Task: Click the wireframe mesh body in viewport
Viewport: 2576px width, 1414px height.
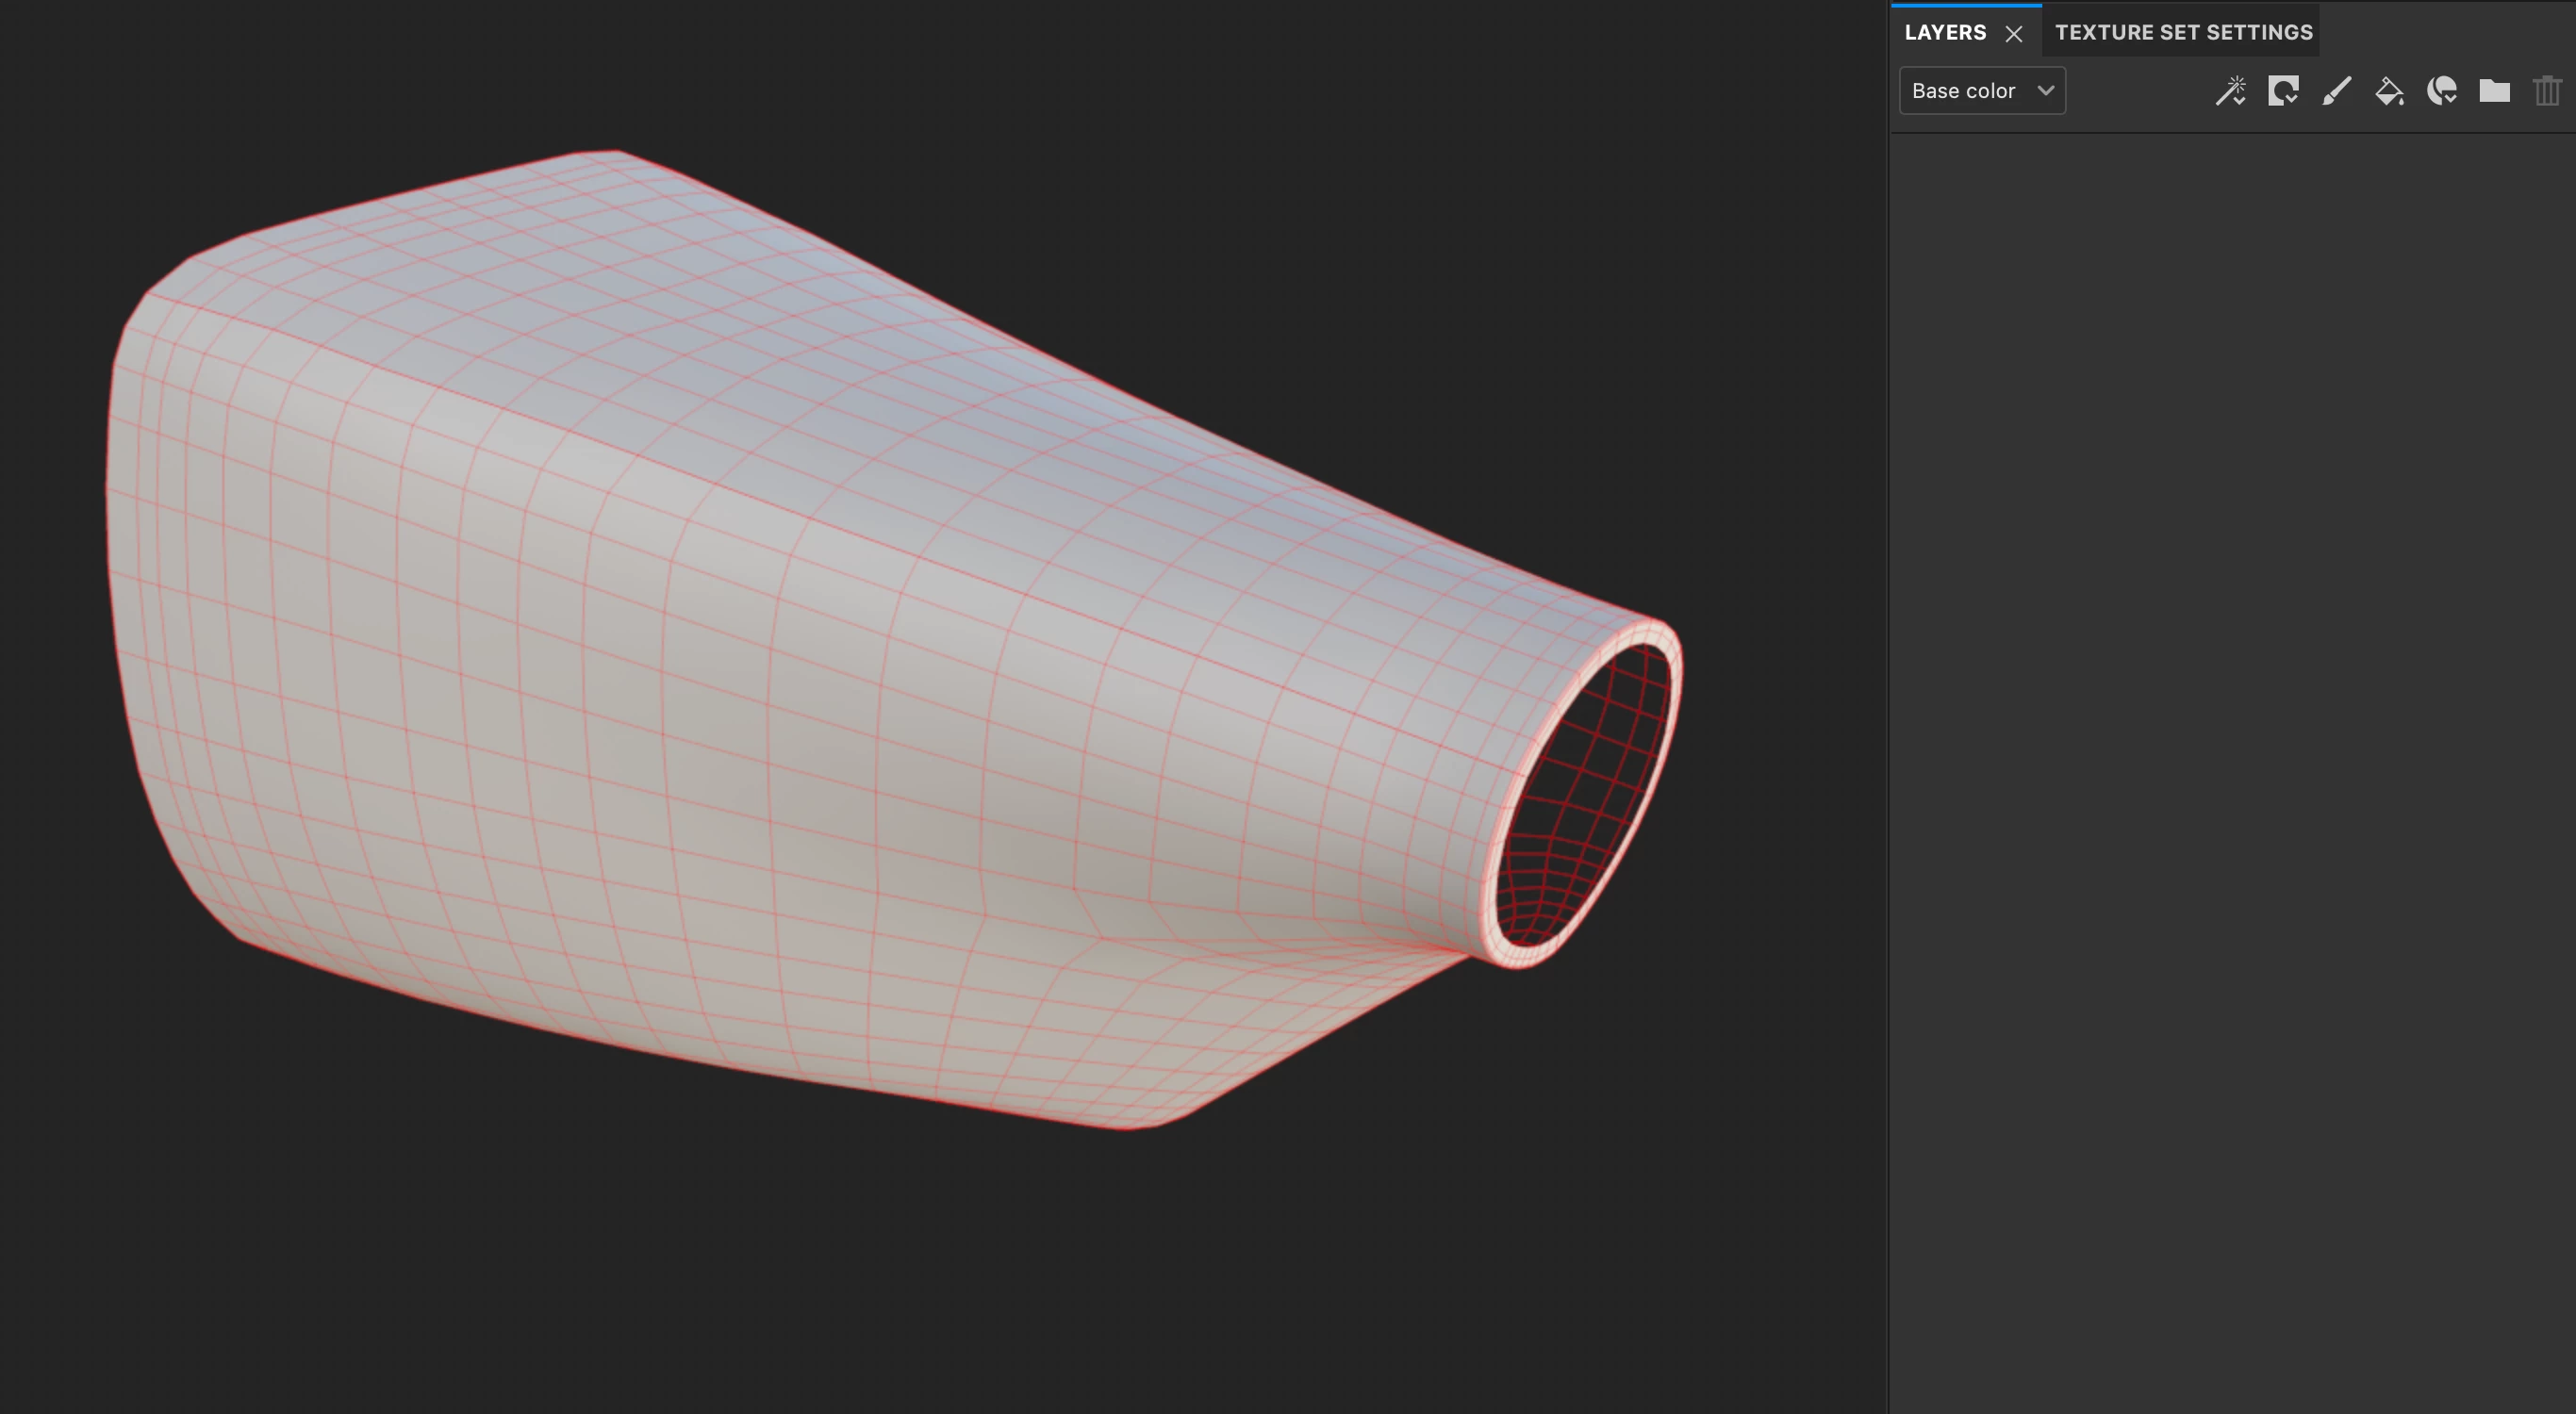Action: pos(850,650)
